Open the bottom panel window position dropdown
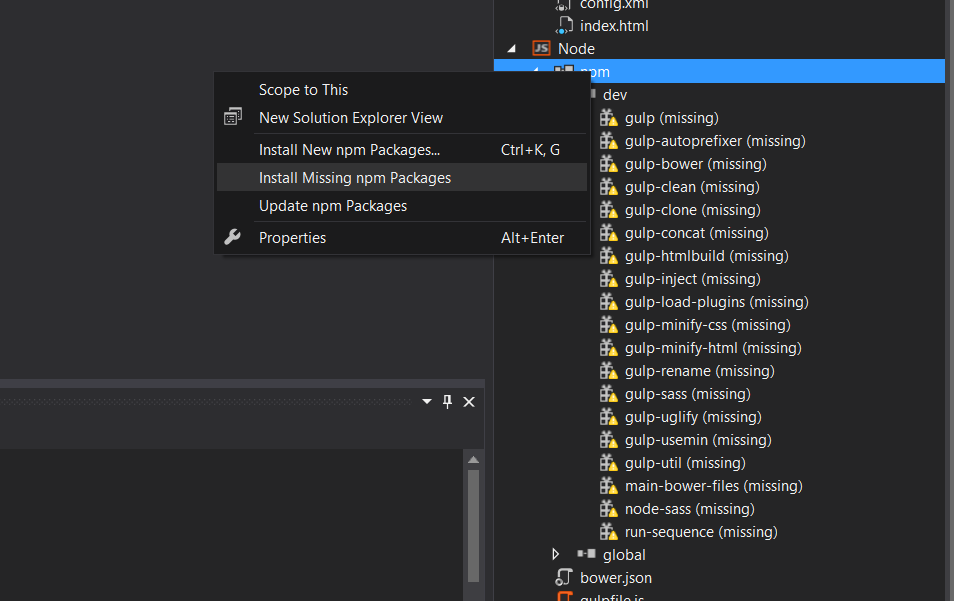954x601 pixels. [x=427, y=401]
